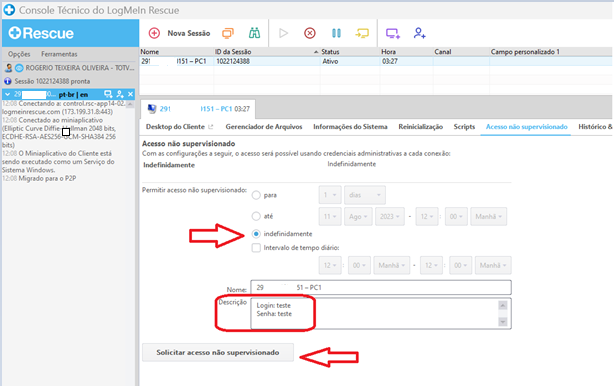Click the blue pause session icon
Viewport: 614px width, 386px height.
[x=336, y=33]
